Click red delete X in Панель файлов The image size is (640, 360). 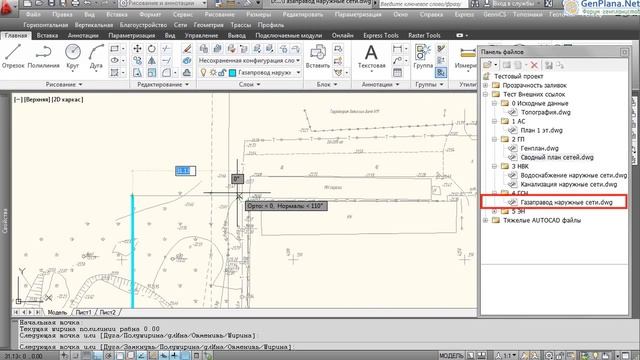coord(534,65)
